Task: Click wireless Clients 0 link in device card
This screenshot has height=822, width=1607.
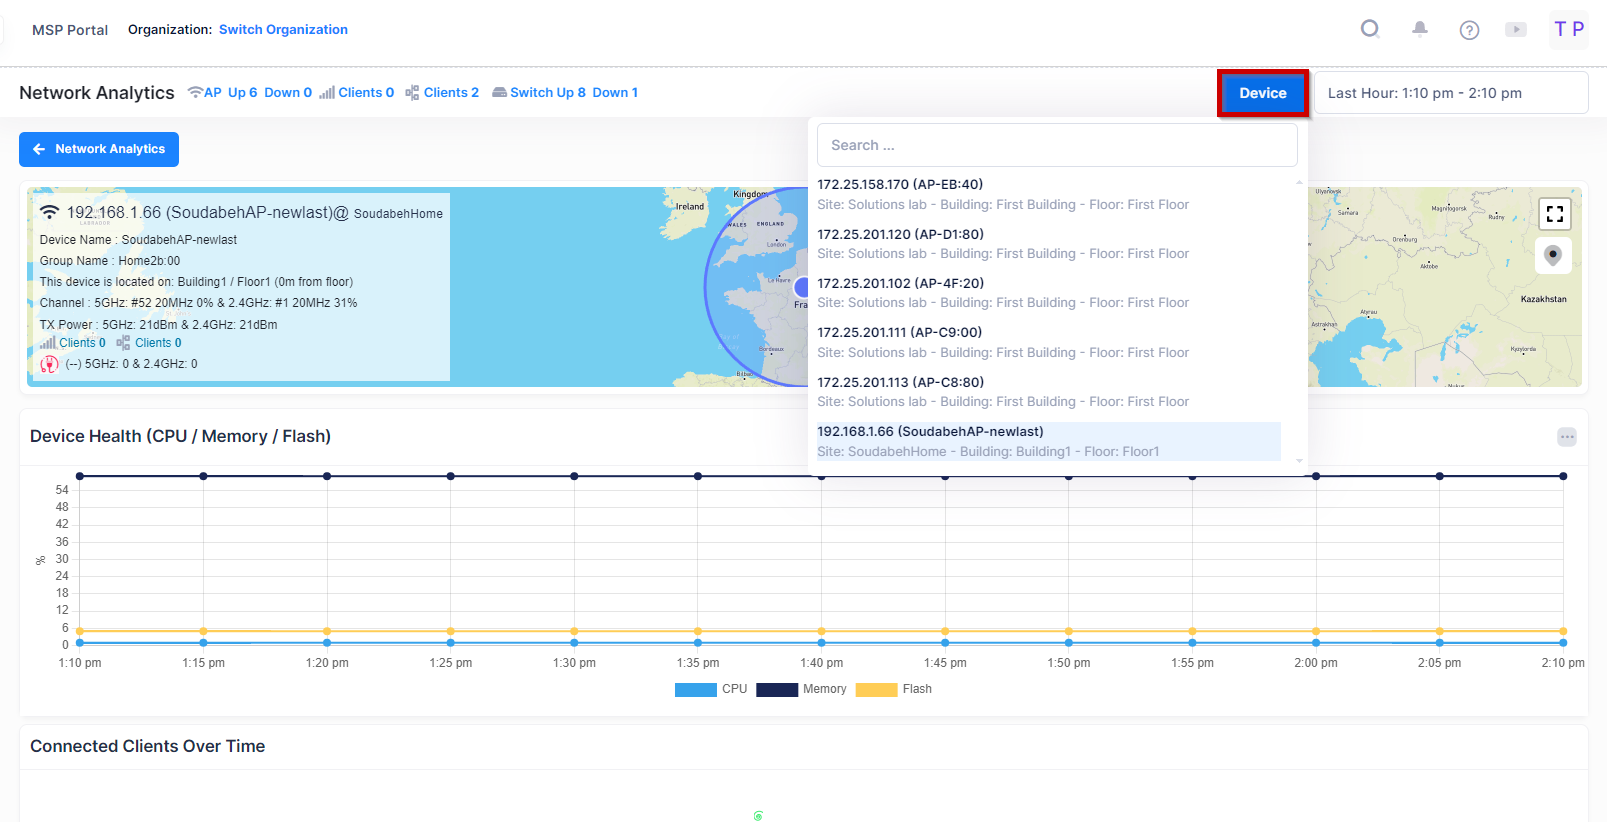Action: click(82, 343)
